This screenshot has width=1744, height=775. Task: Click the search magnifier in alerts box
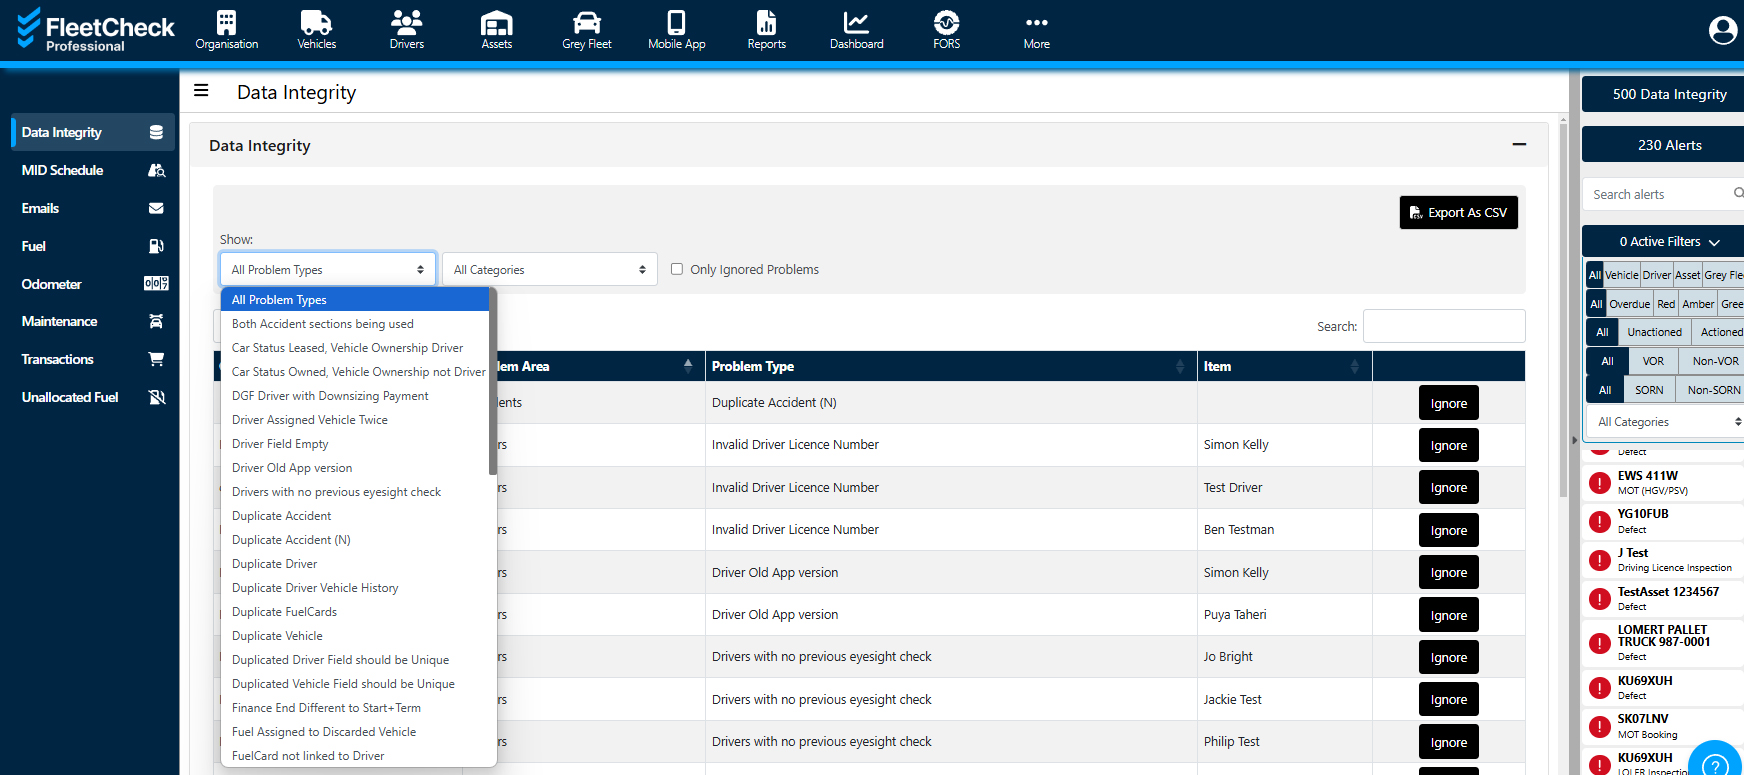pyautogui.click(x=1738, y=193)
